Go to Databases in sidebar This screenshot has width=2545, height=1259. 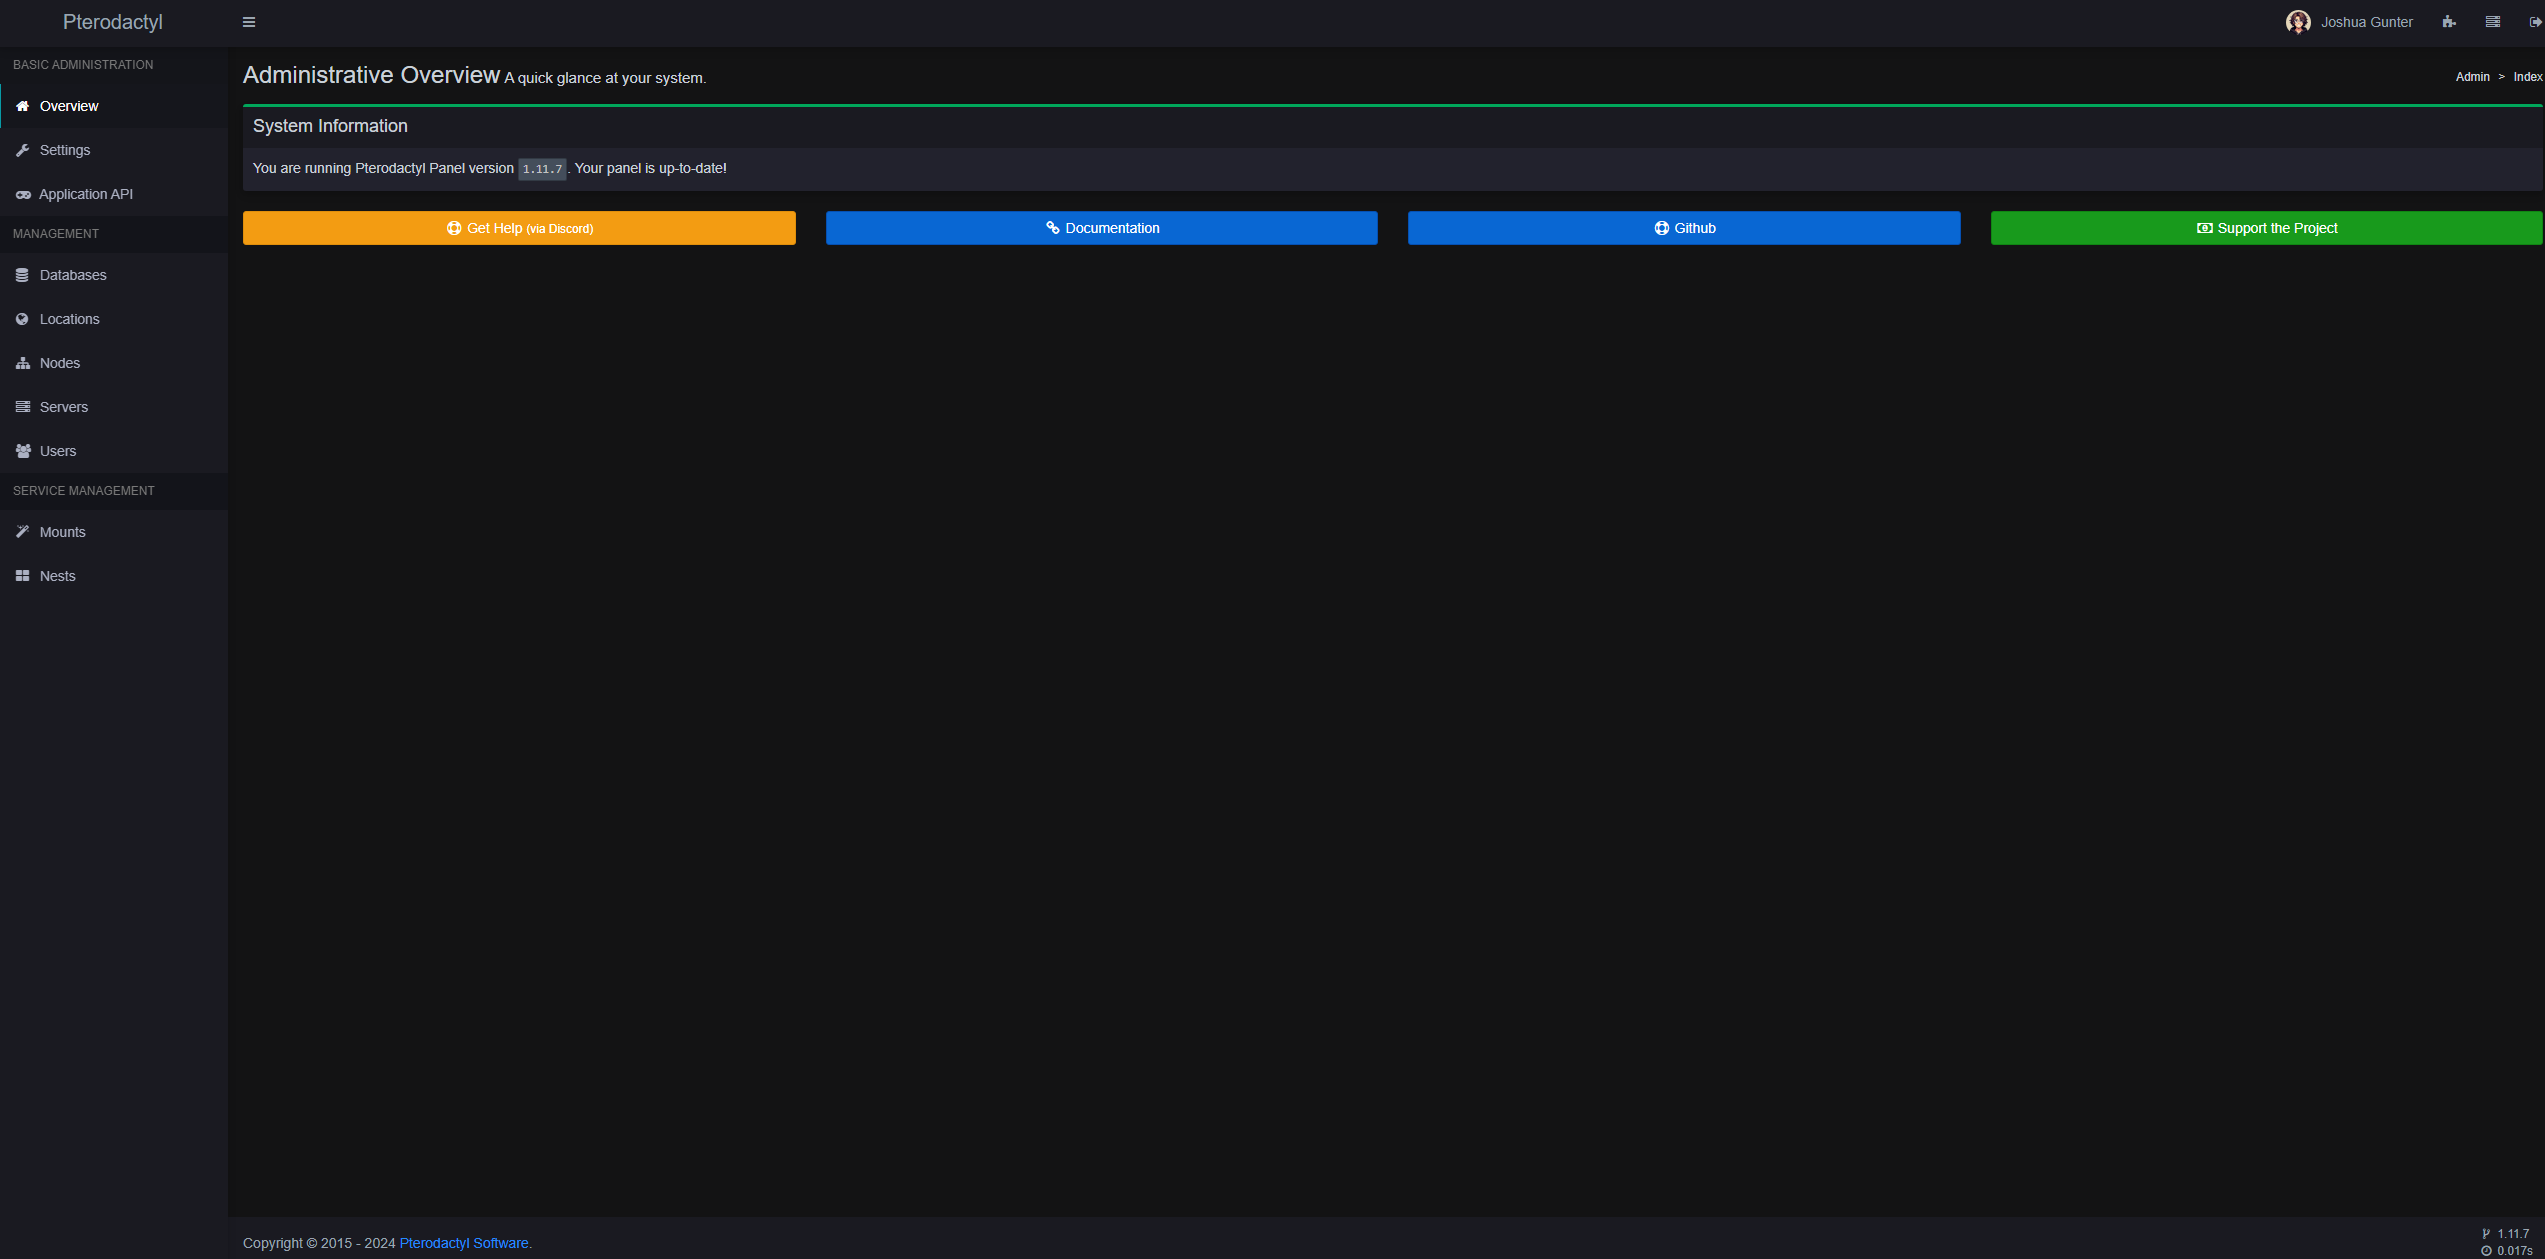[x=73, y=275]
